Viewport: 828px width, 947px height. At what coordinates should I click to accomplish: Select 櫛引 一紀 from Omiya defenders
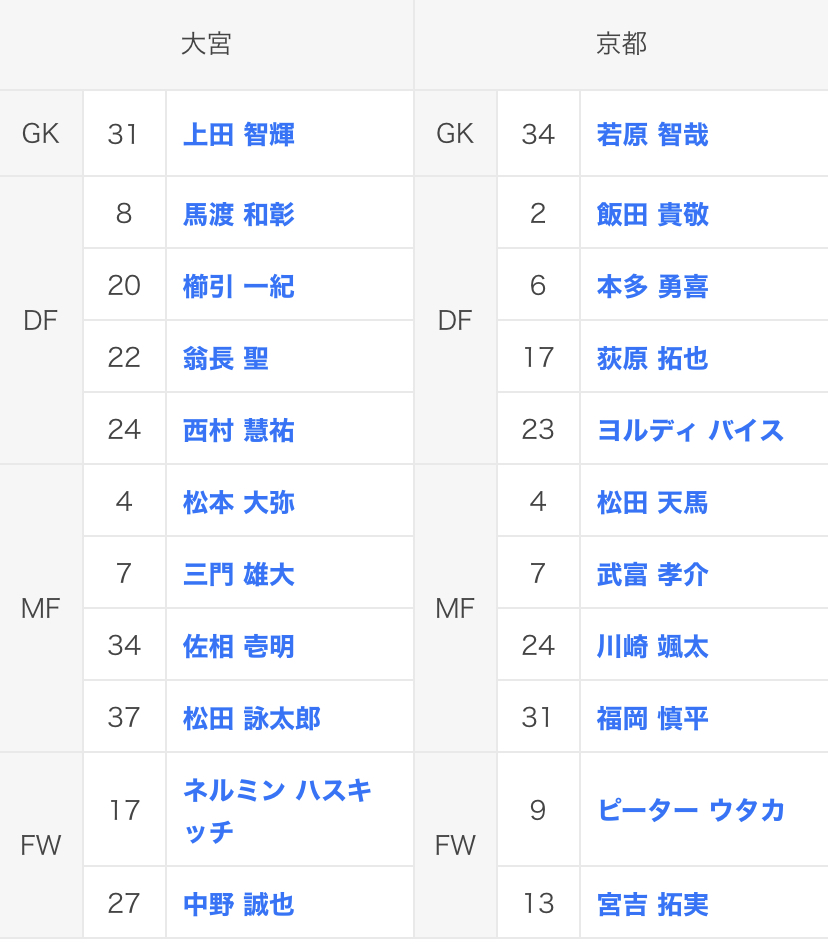[238, 286]
